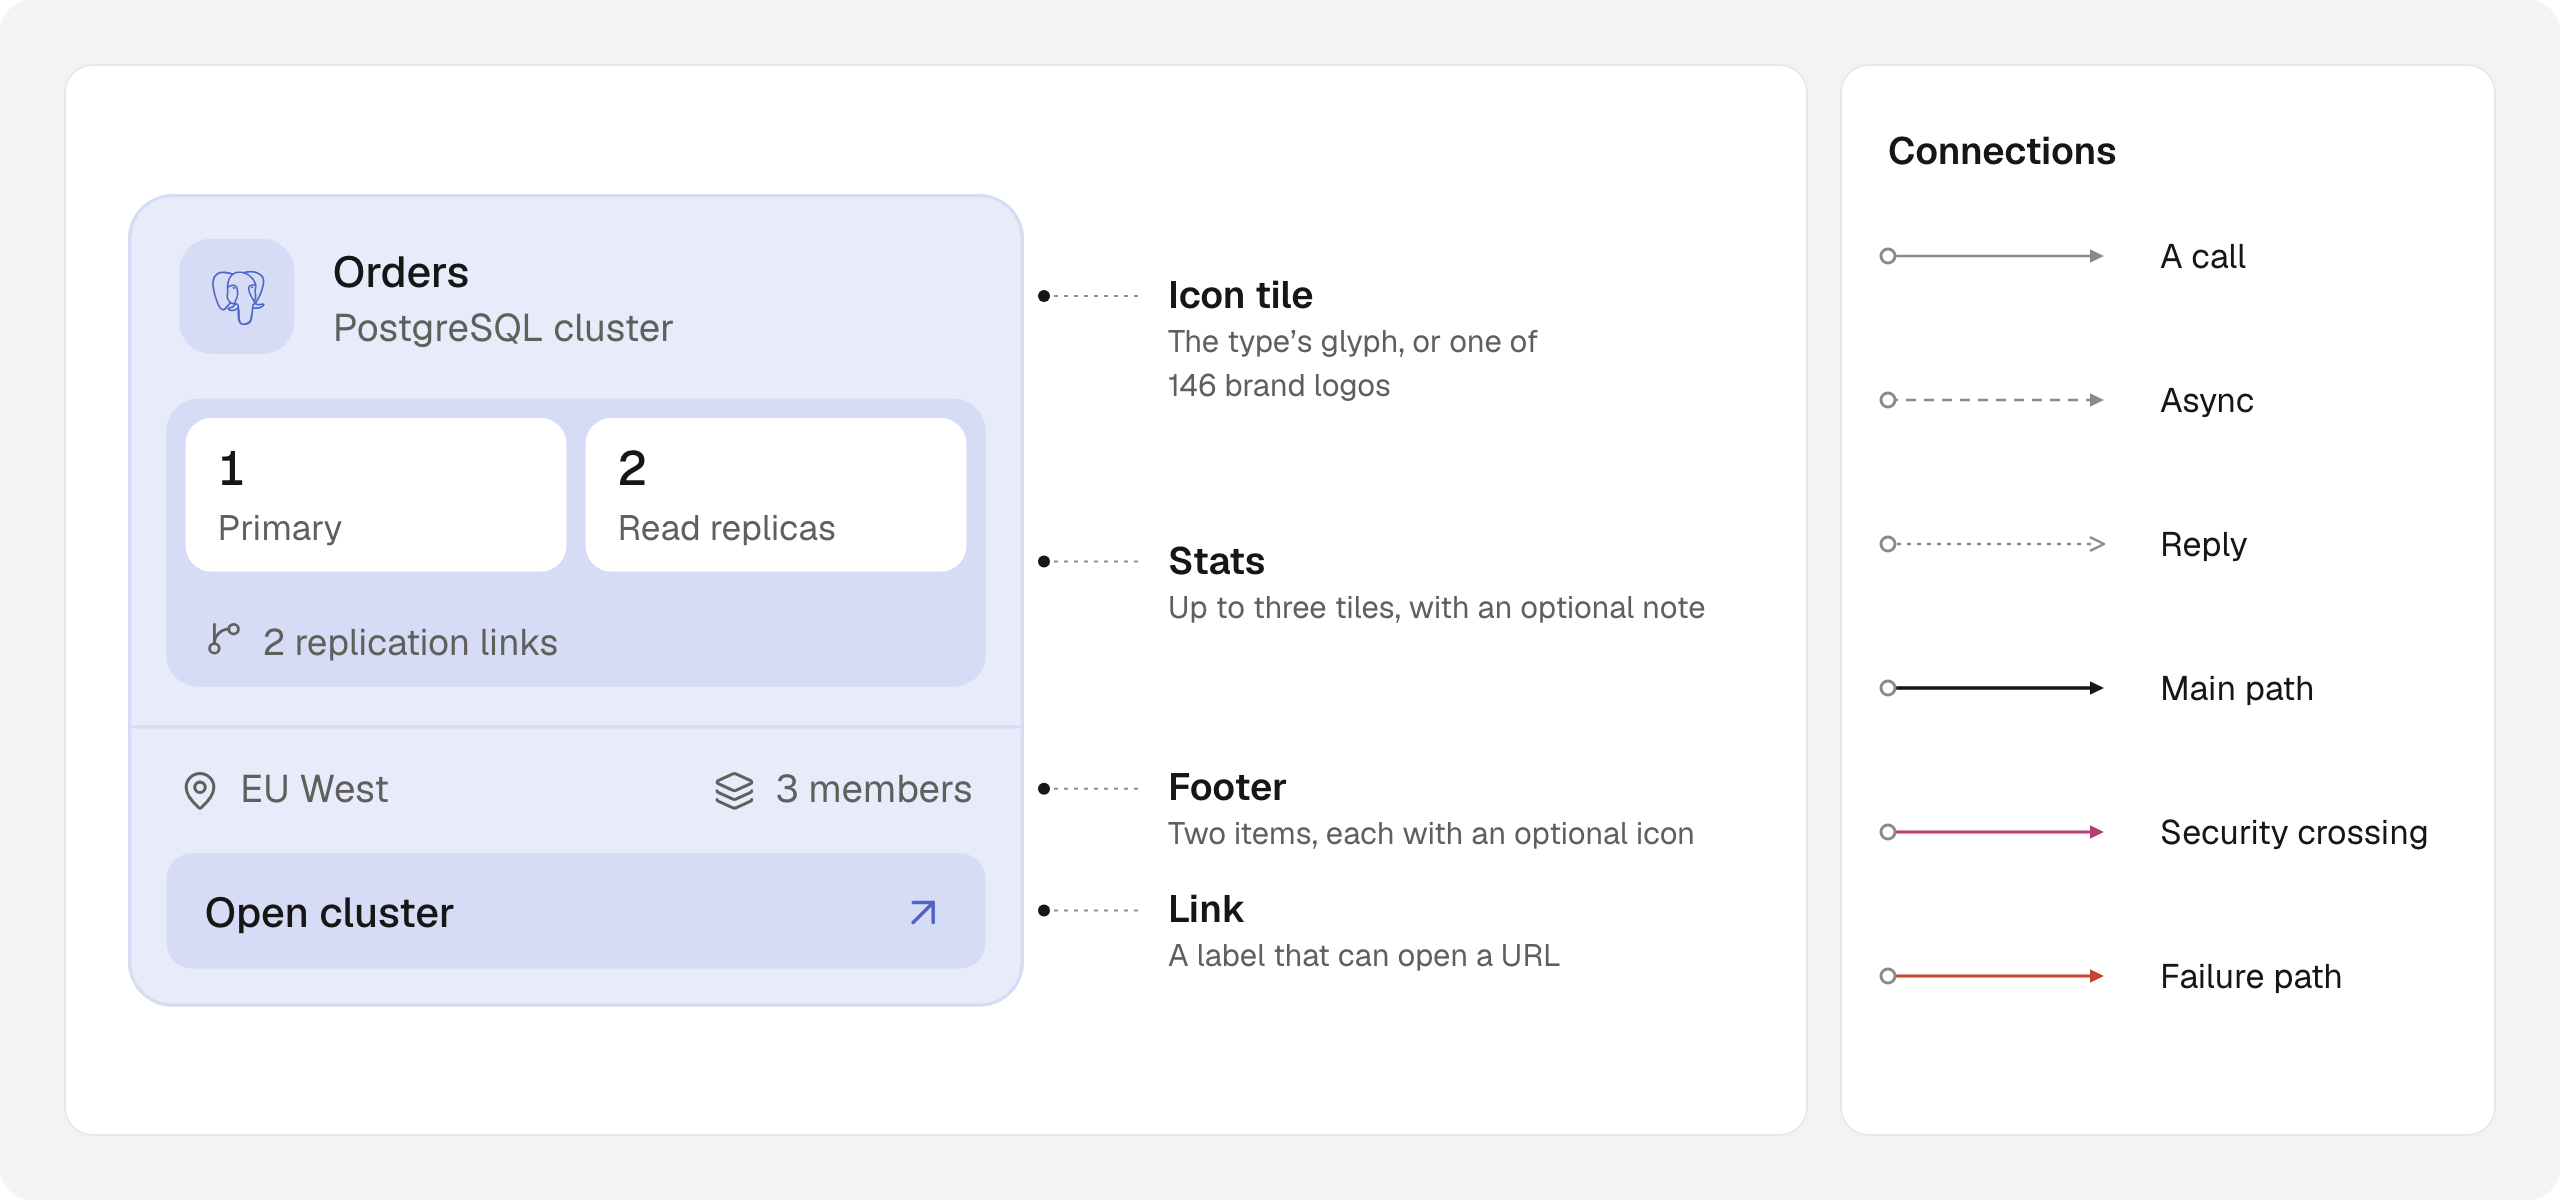This screenshot has height=1200, width=2560.
Task: Click the Failure path legend label
Action: [x=2251, y=977]
